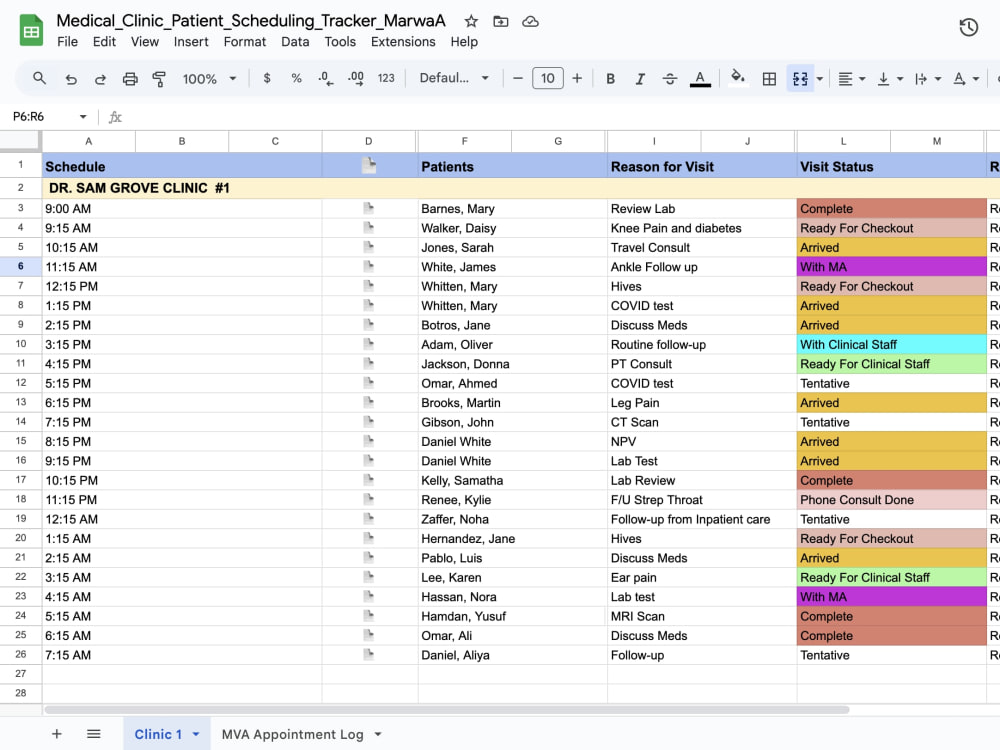The height and width of the screenshot is (750, 1000).
Task: Open the Extensions menu
Action: tap(403, 42)
